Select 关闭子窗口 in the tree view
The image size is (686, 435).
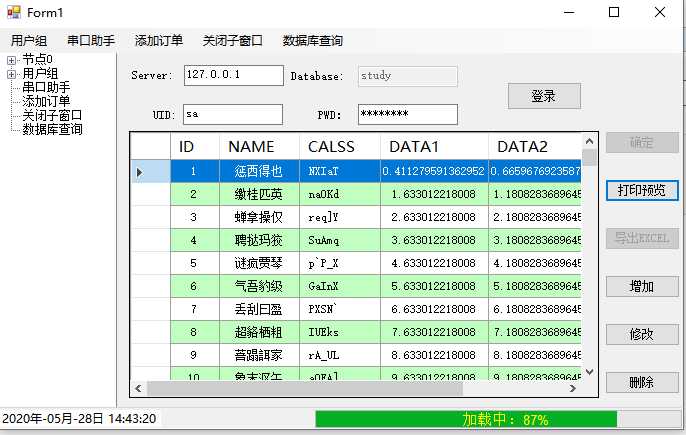tap(52, 115)
